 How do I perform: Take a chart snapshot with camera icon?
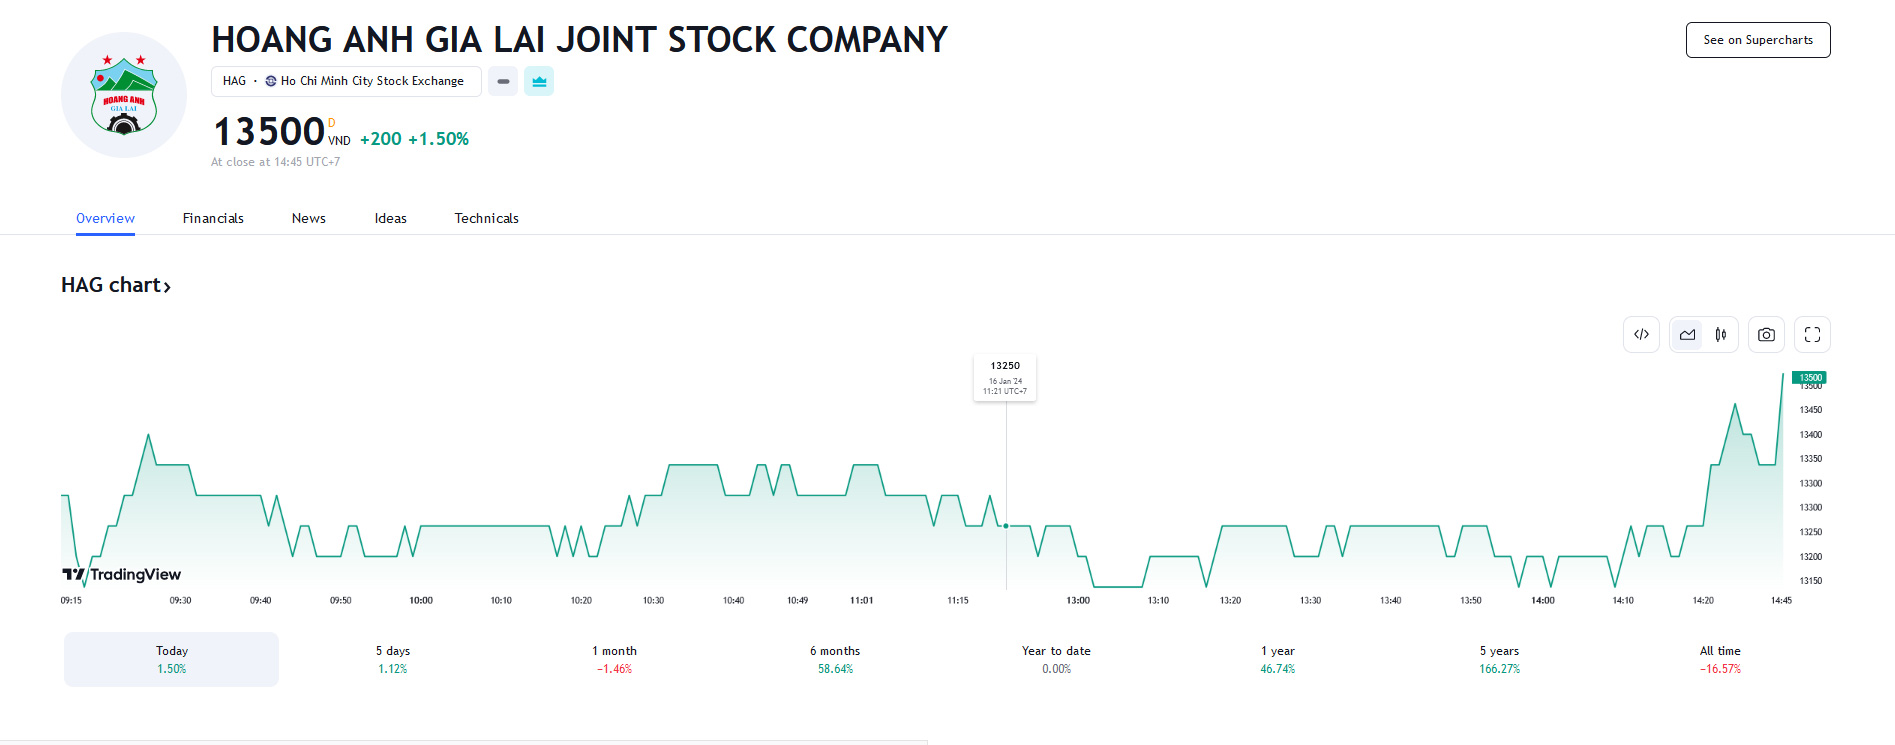coord(1766,335)
